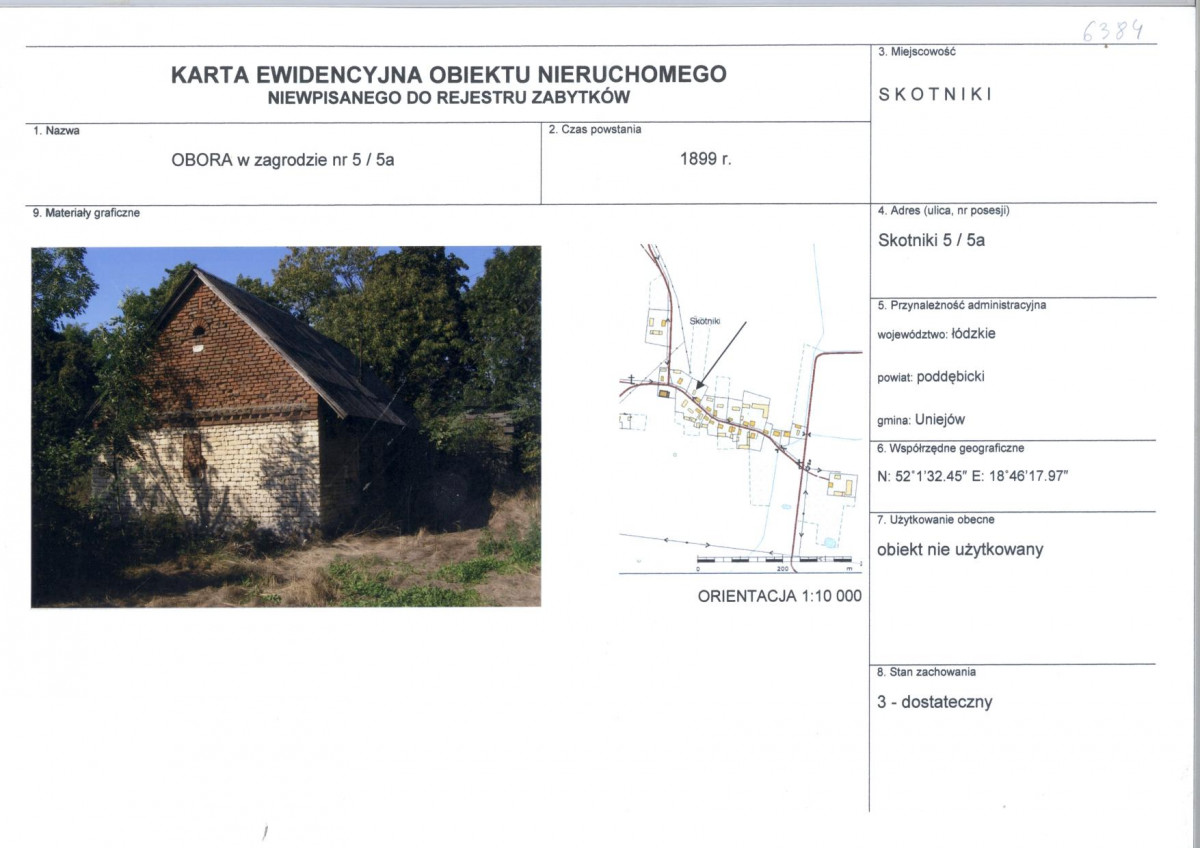Click the brick barn photograph
This screenshot has width=1200, height=848.
click(286, 427)
